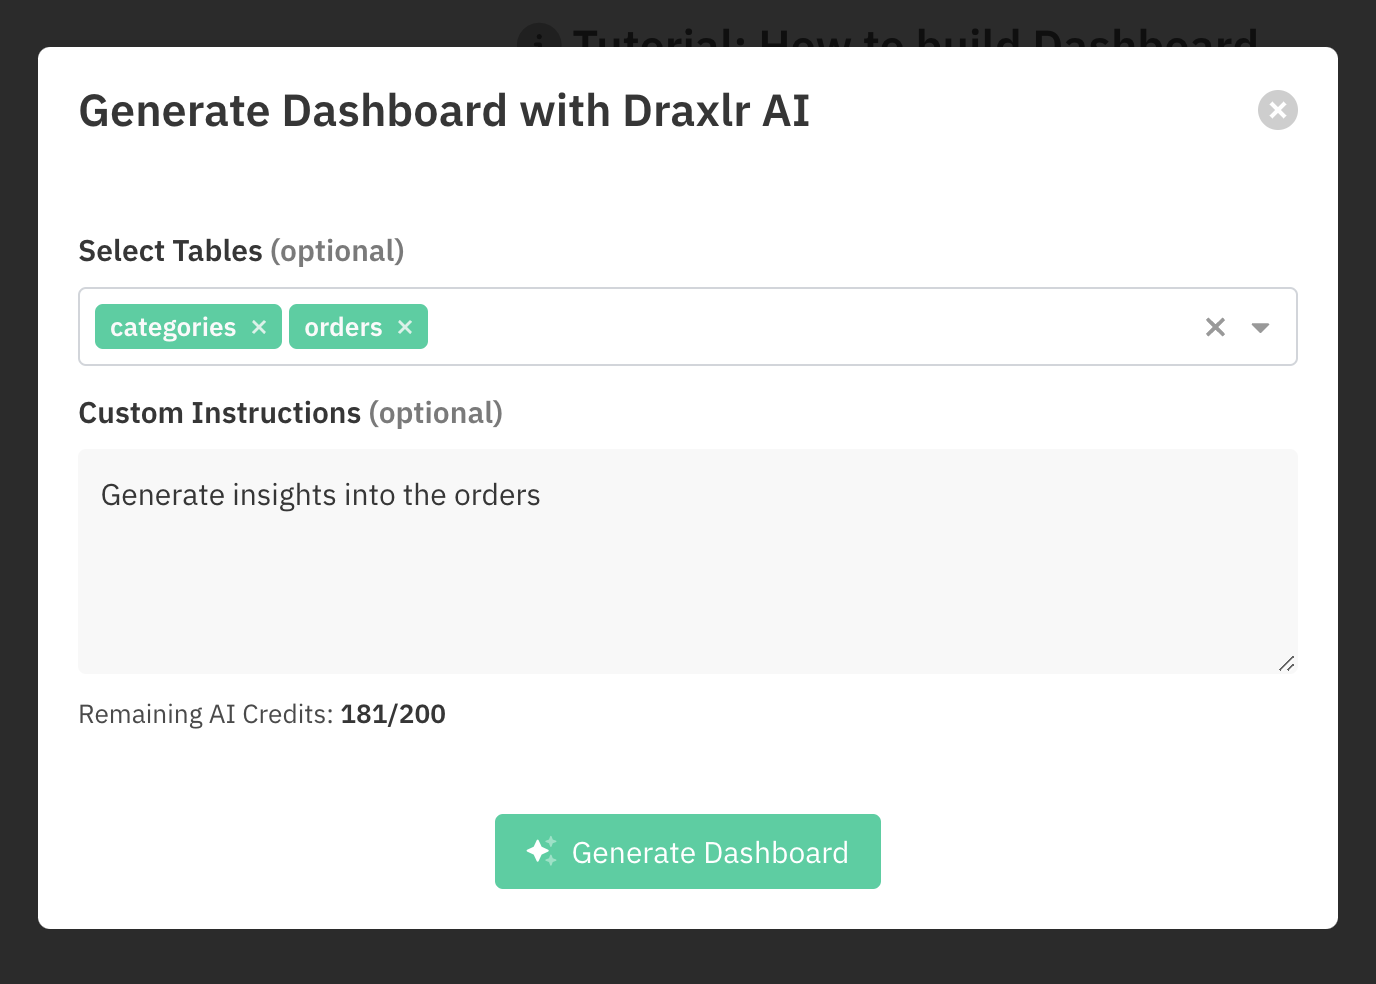Click the dropdown caret beside the clear icon
Image resolution: width=1376 pixels, height=984 pixels.
point(1260,326)
